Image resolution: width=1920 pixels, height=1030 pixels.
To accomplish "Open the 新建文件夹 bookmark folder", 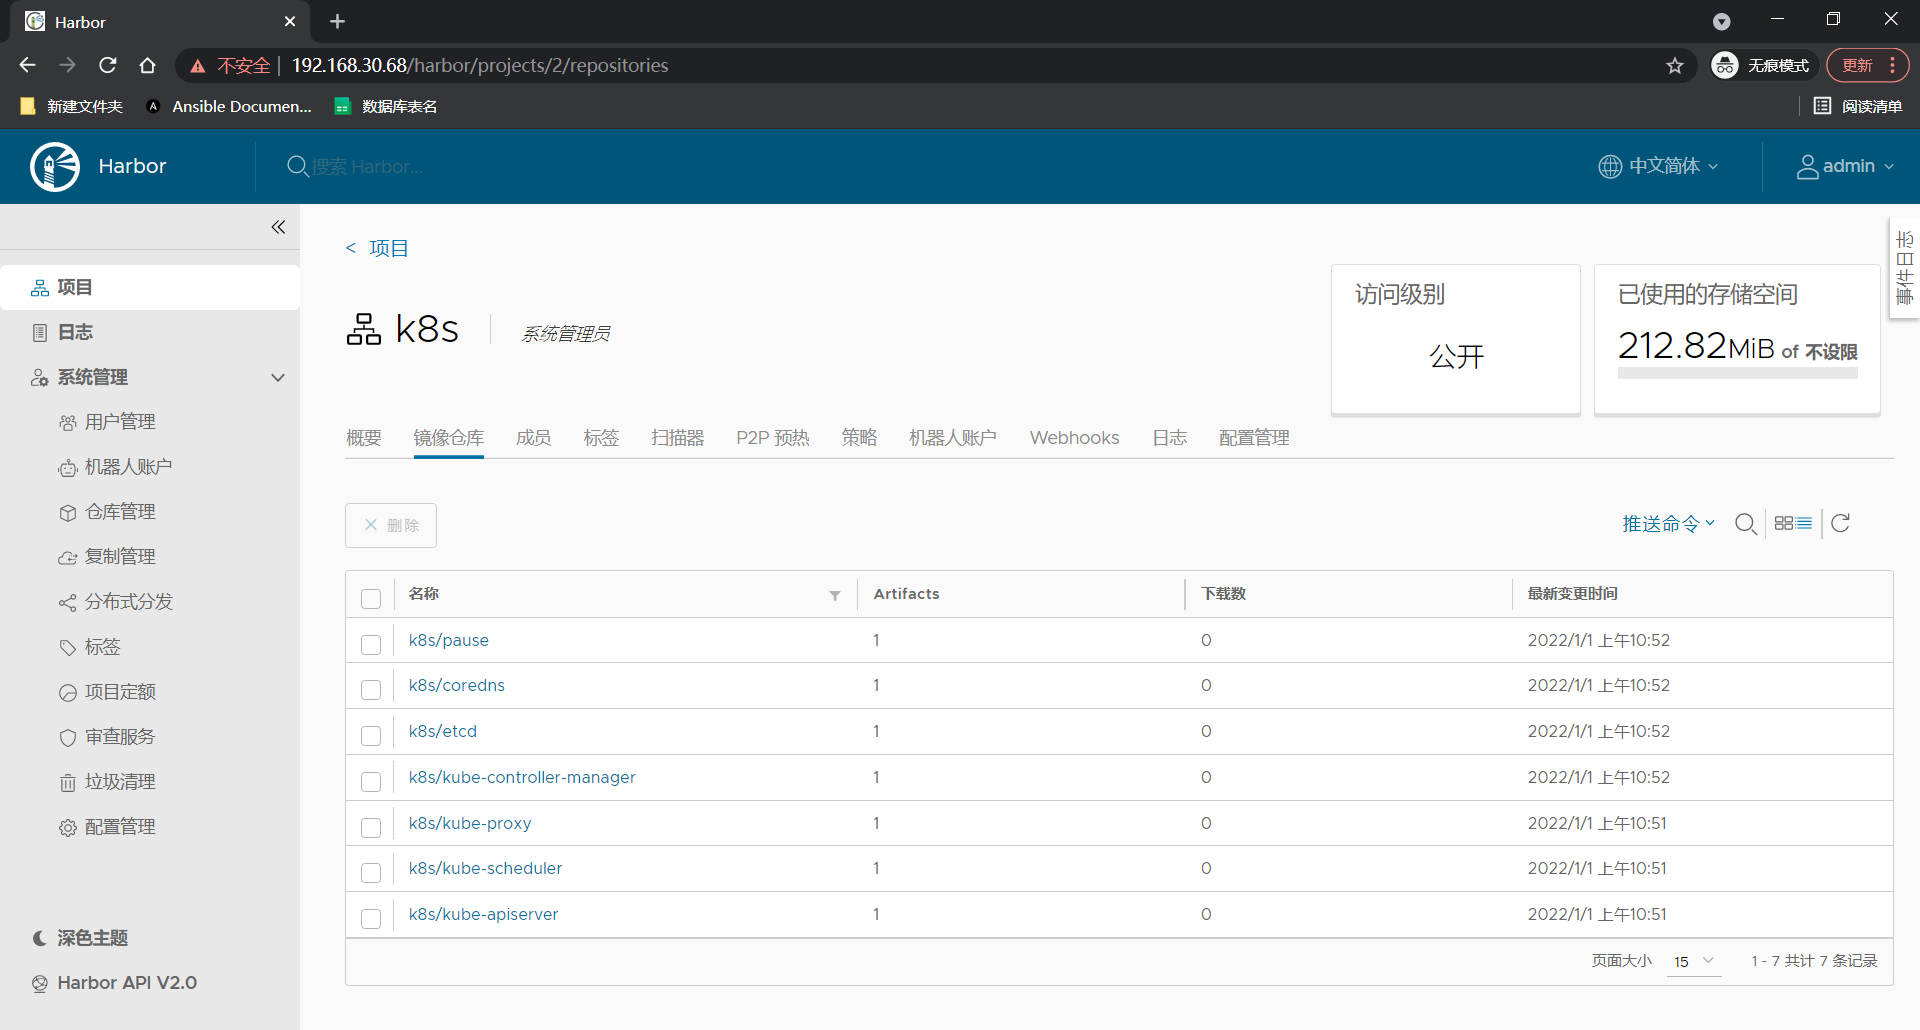I will click(72, 106).
